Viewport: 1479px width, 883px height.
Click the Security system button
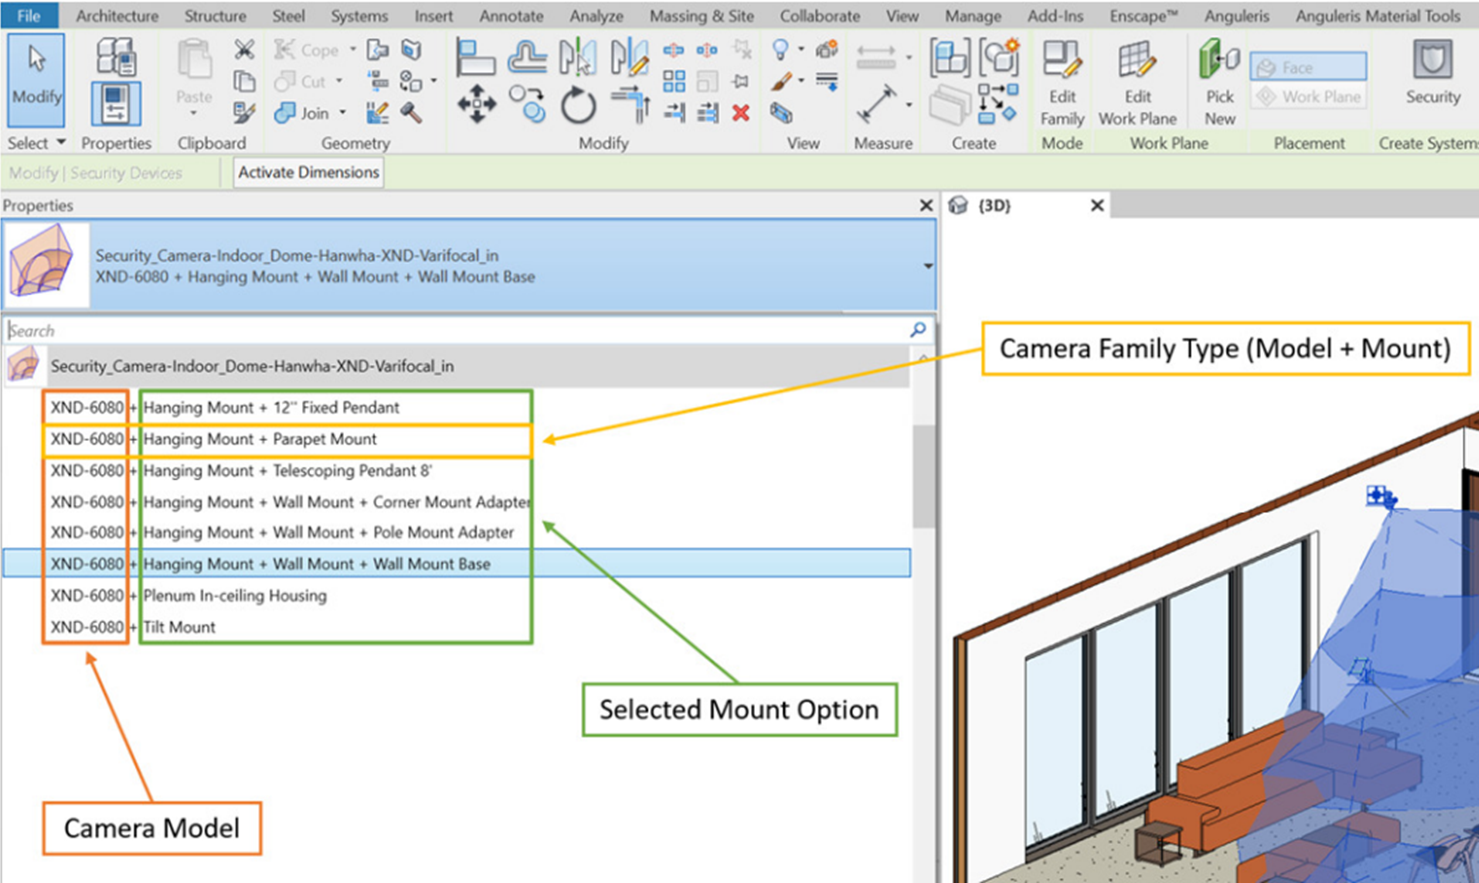1433,73
